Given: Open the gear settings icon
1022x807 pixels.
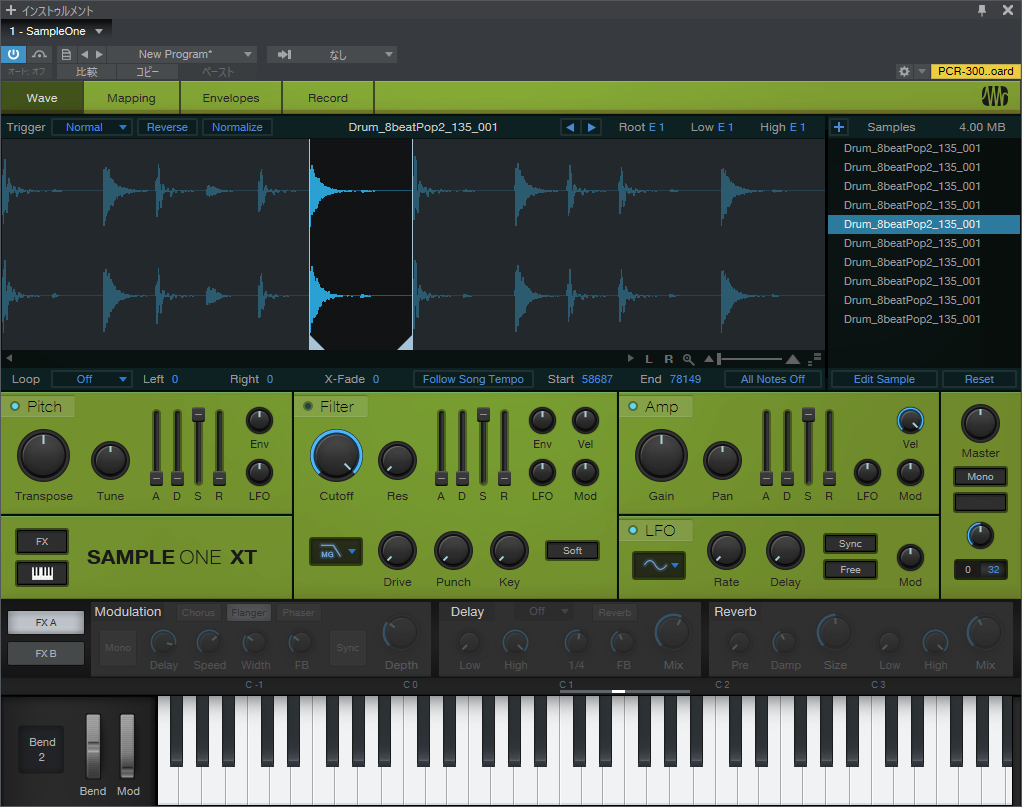Looking at the screenshot, I should pyautogui.click(x=904, y=71).
